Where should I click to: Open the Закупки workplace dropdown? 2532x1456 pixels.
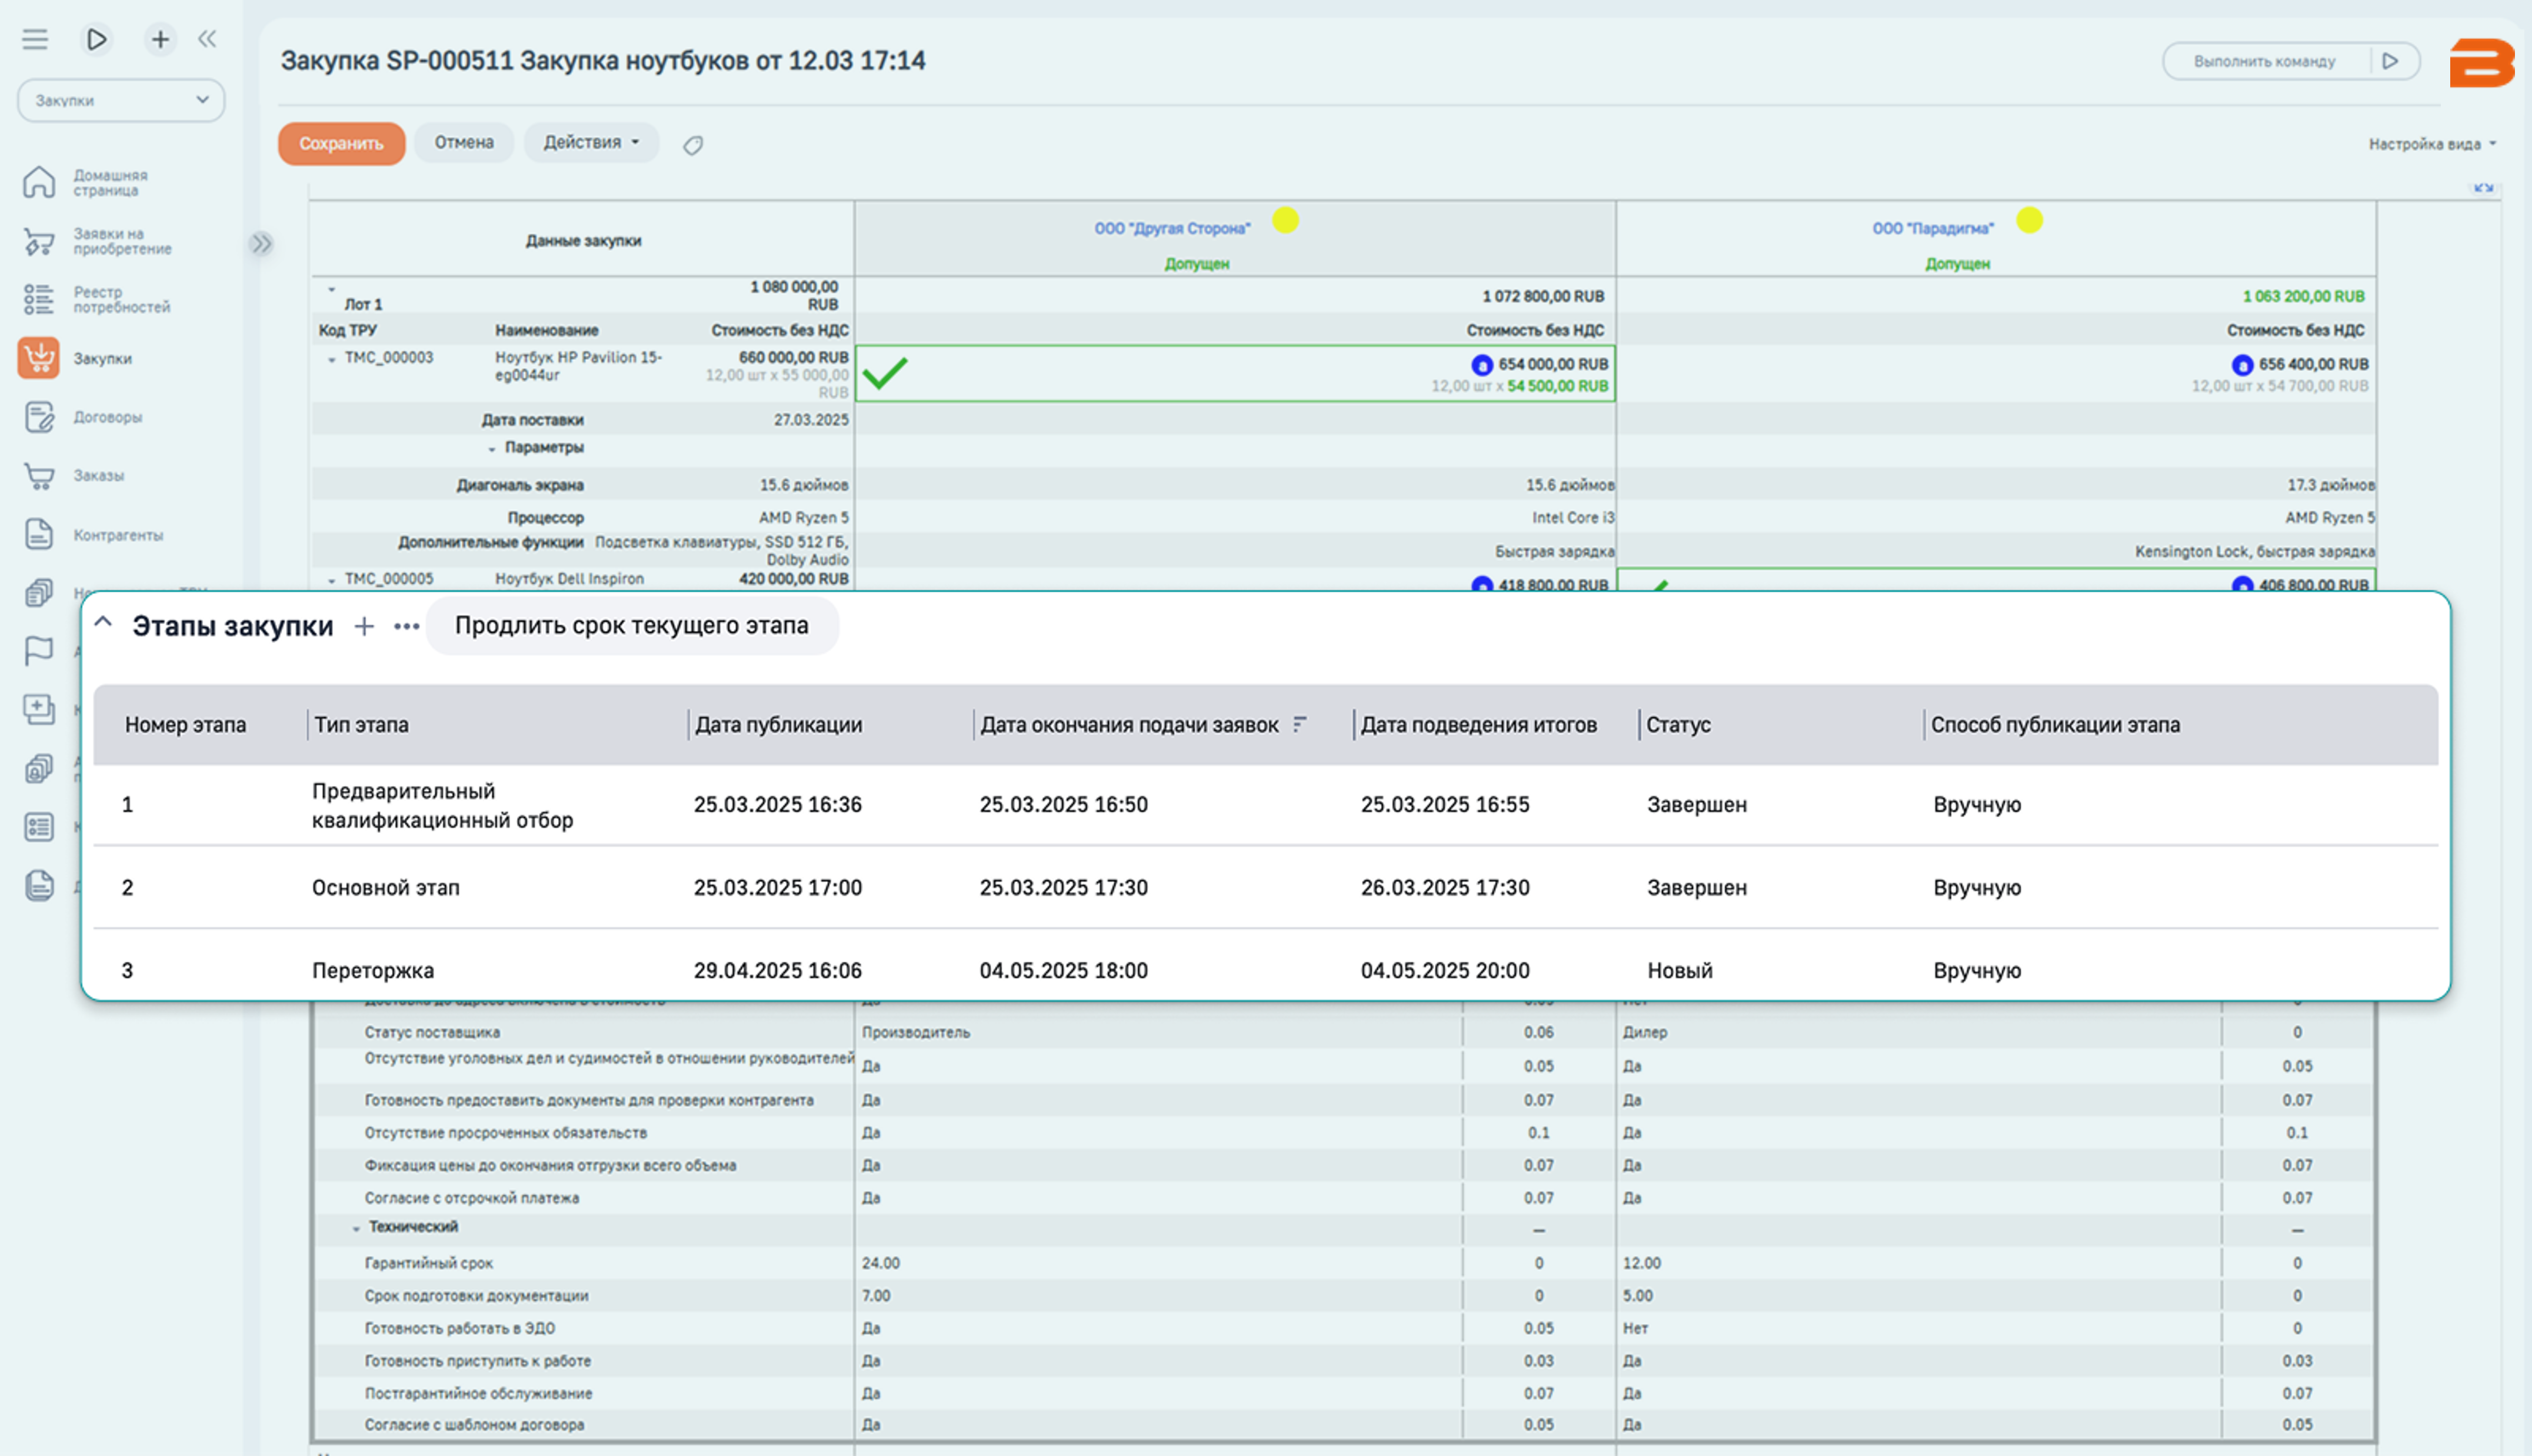coord(121,100)
